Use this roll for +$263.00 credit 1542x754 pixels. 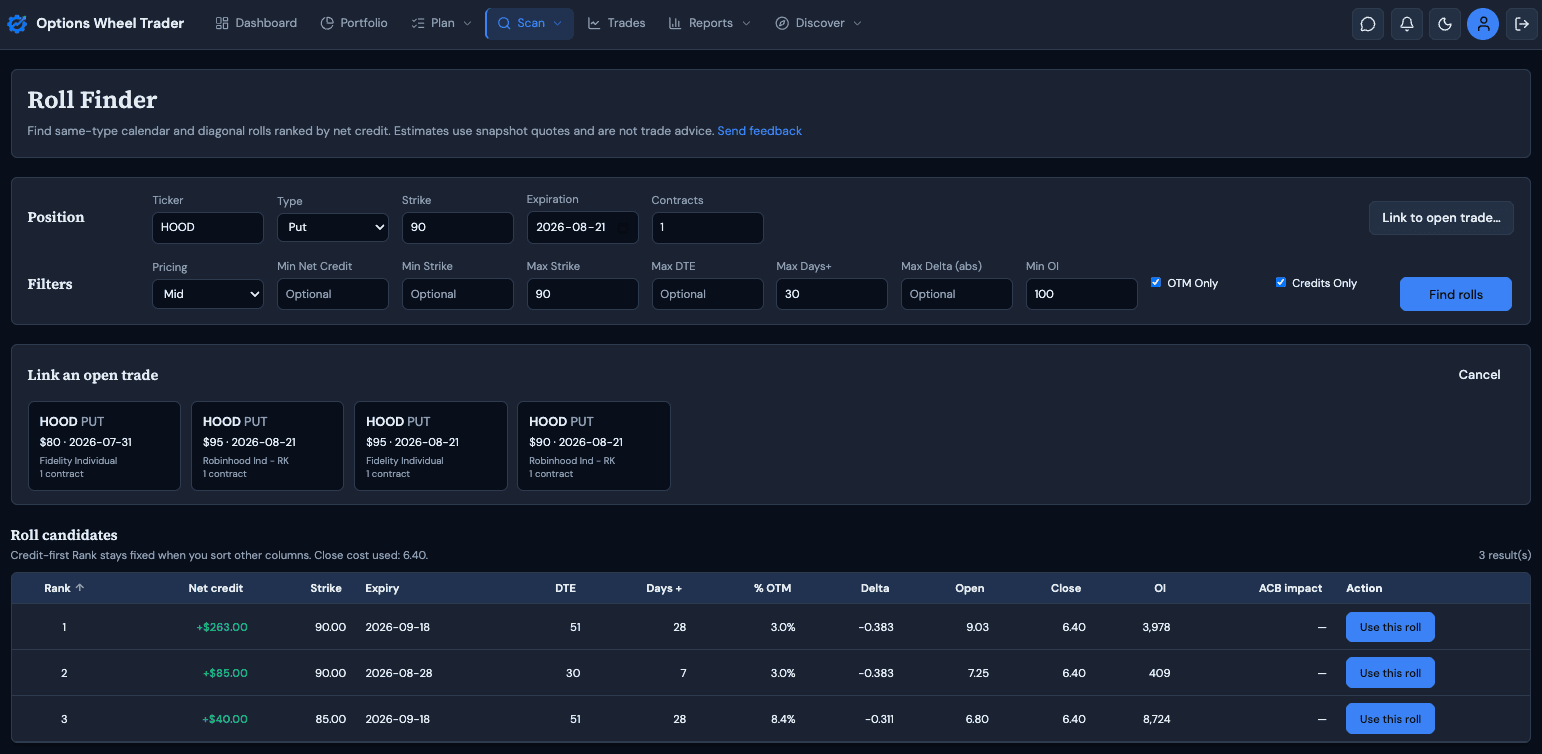1390,627
